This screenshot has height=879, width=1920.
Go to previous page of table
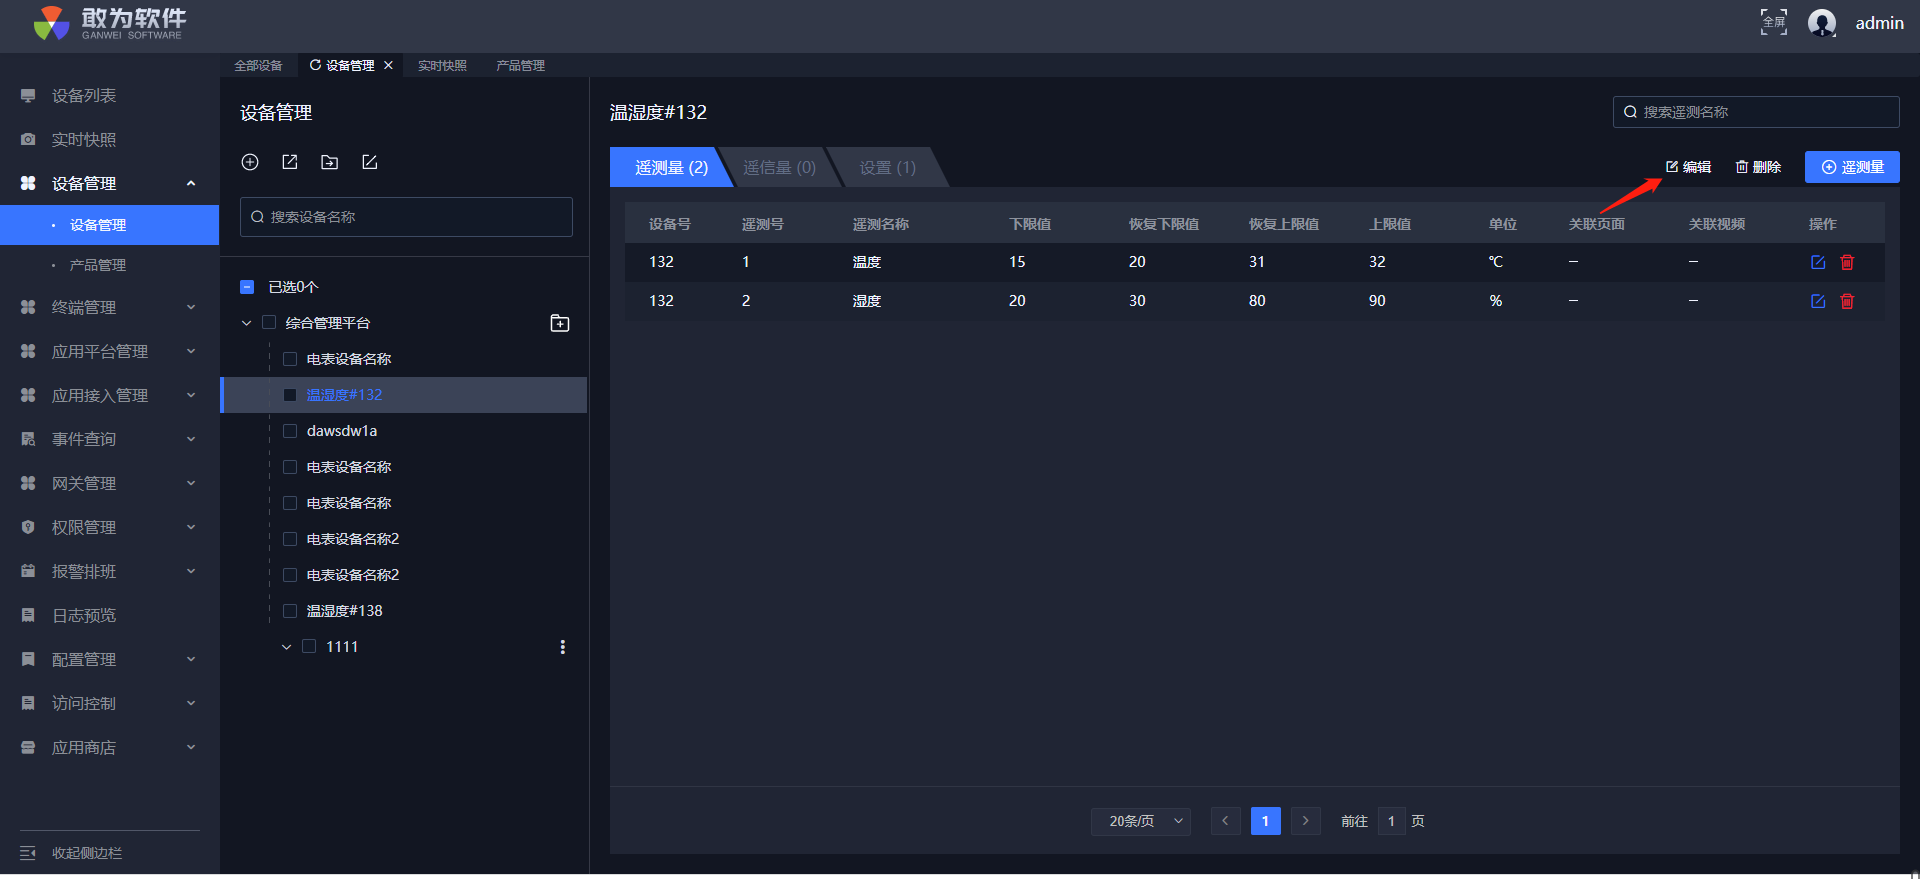[x=1225, y=821]
